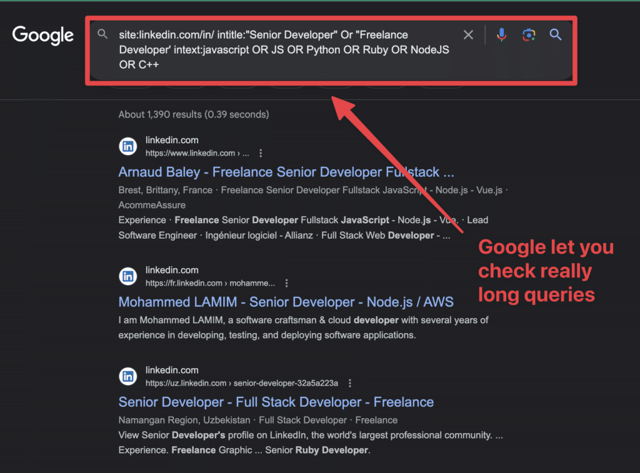The height and width of the screenshot is (473, 640).
Task: Click LinkedIn favicon of Arnaud Baley result
Action: [x=128, y=146]
